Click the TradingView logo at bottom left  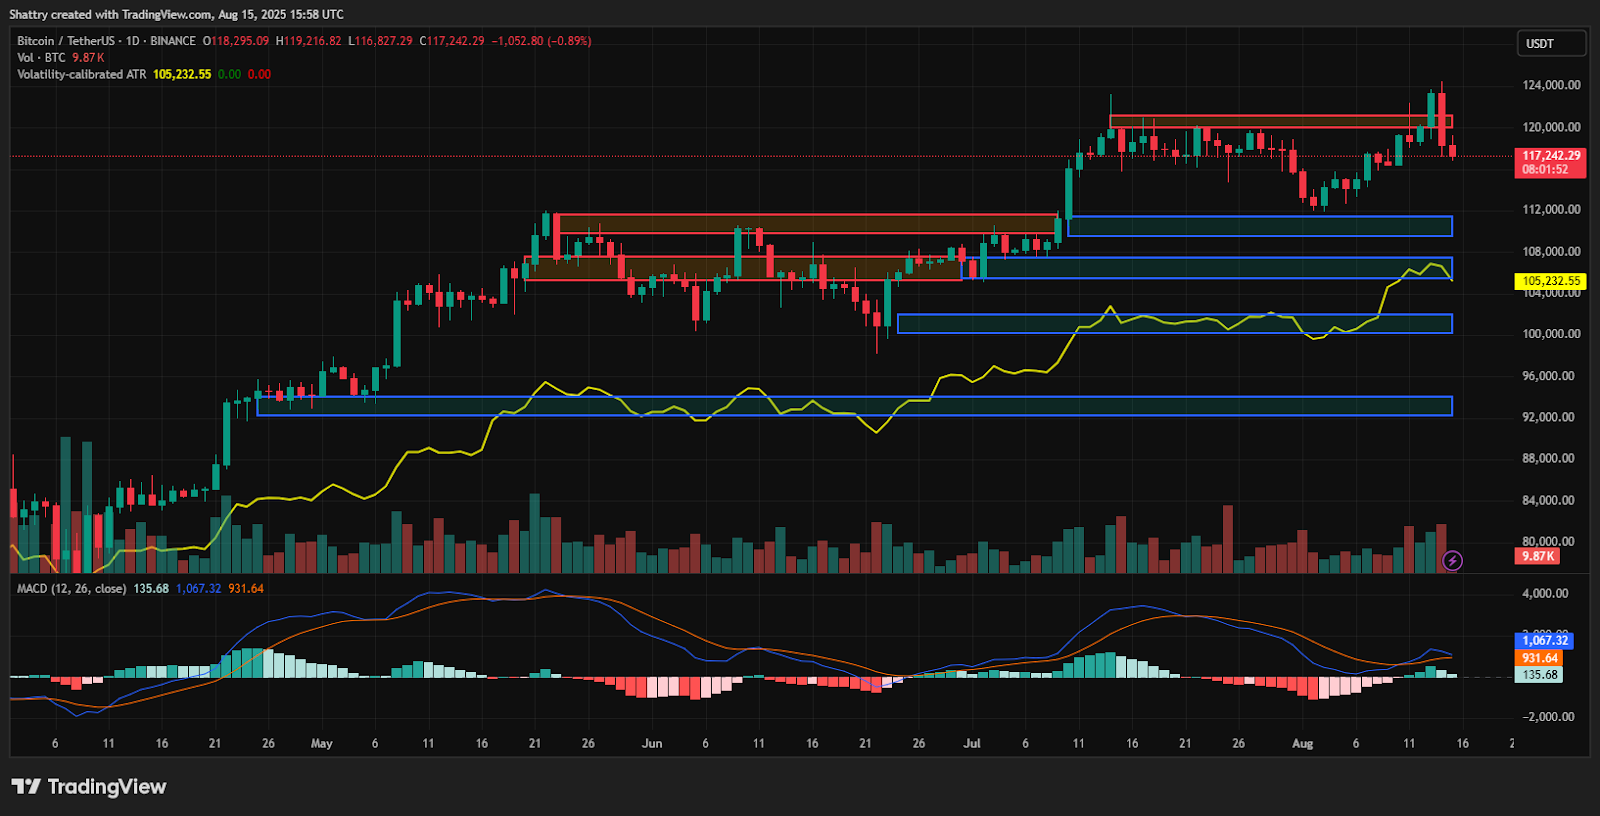click(89, 787)
